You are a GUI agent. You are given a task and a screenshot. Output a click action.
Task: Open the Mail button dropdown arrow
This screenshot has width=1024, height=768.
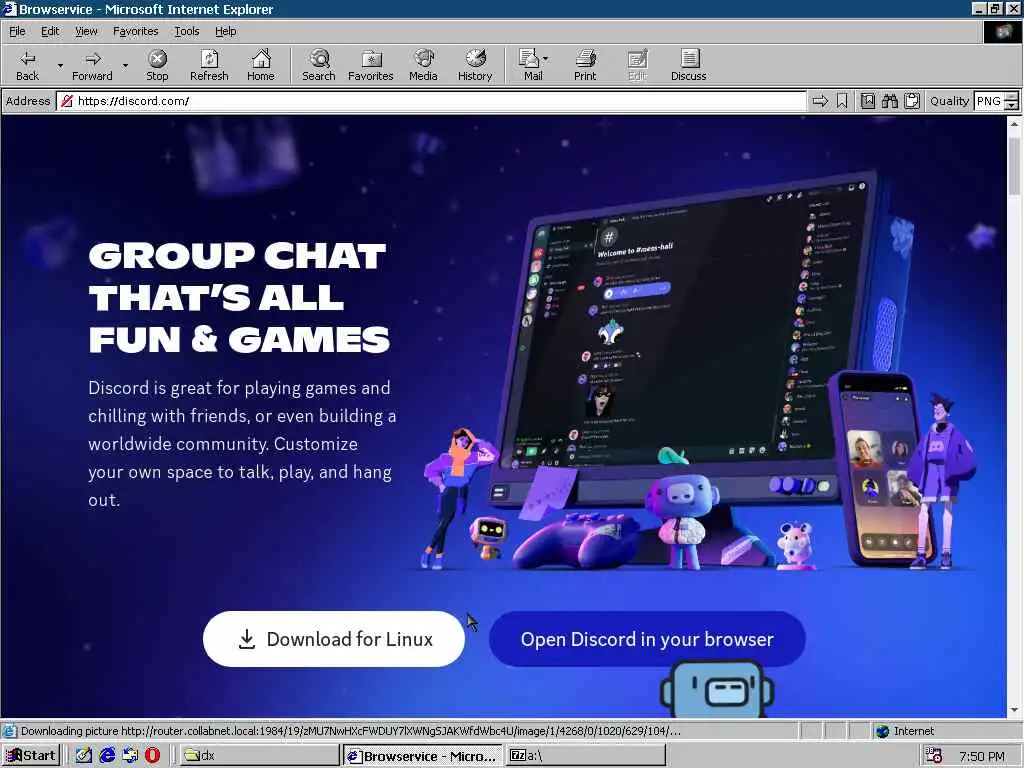[546, 59]
